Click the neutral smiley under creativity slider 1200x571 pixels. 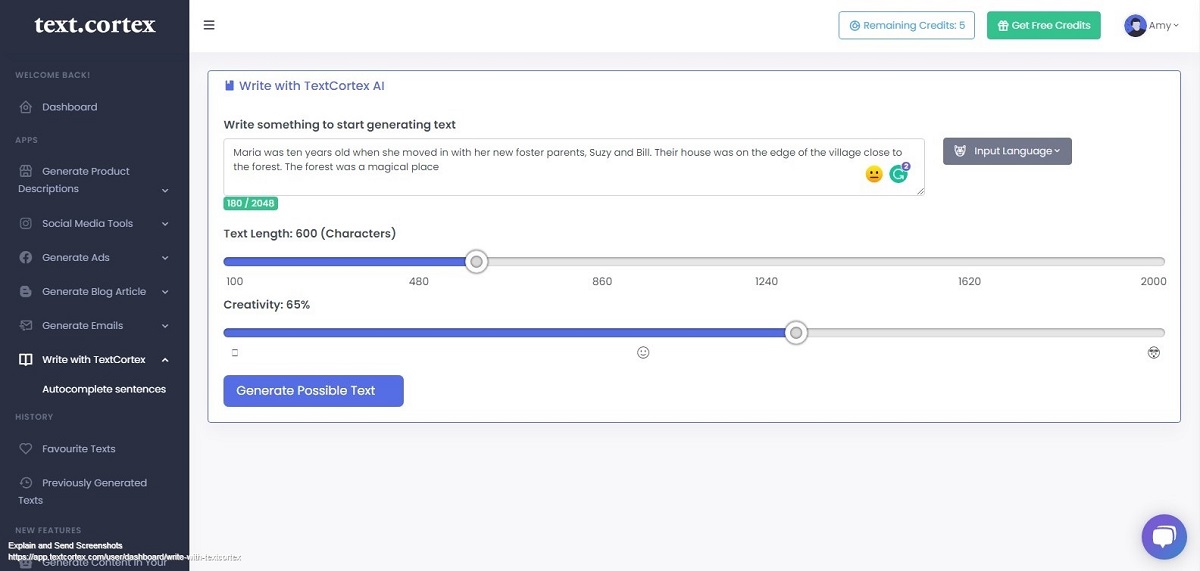(643, 353)
